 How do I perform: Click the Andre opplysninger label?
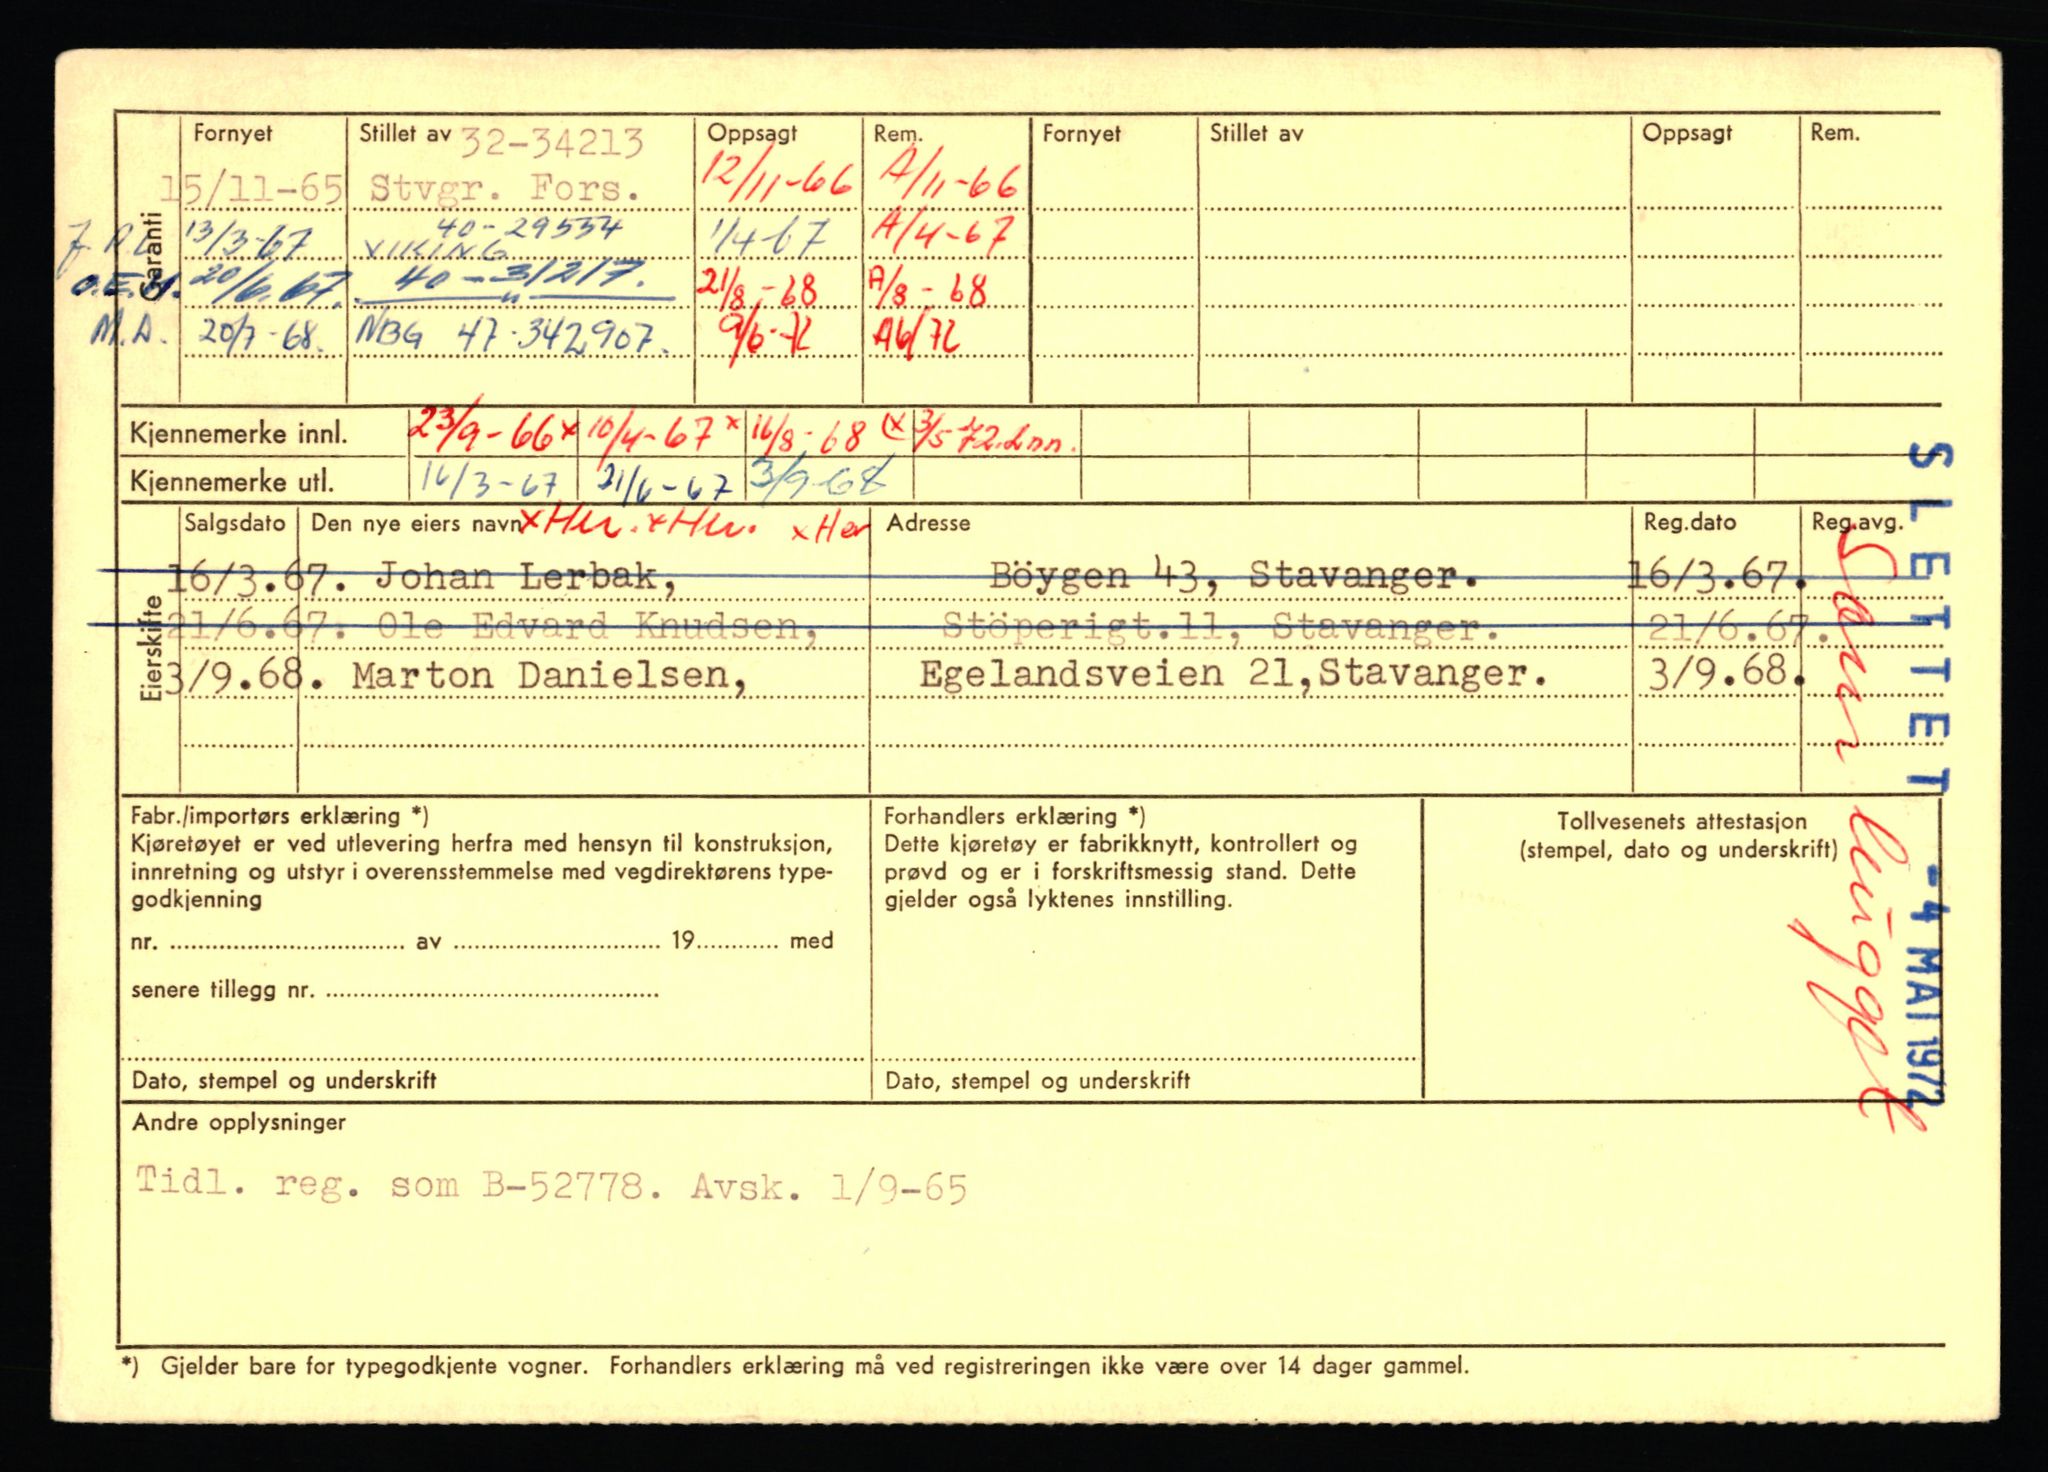239,1122
